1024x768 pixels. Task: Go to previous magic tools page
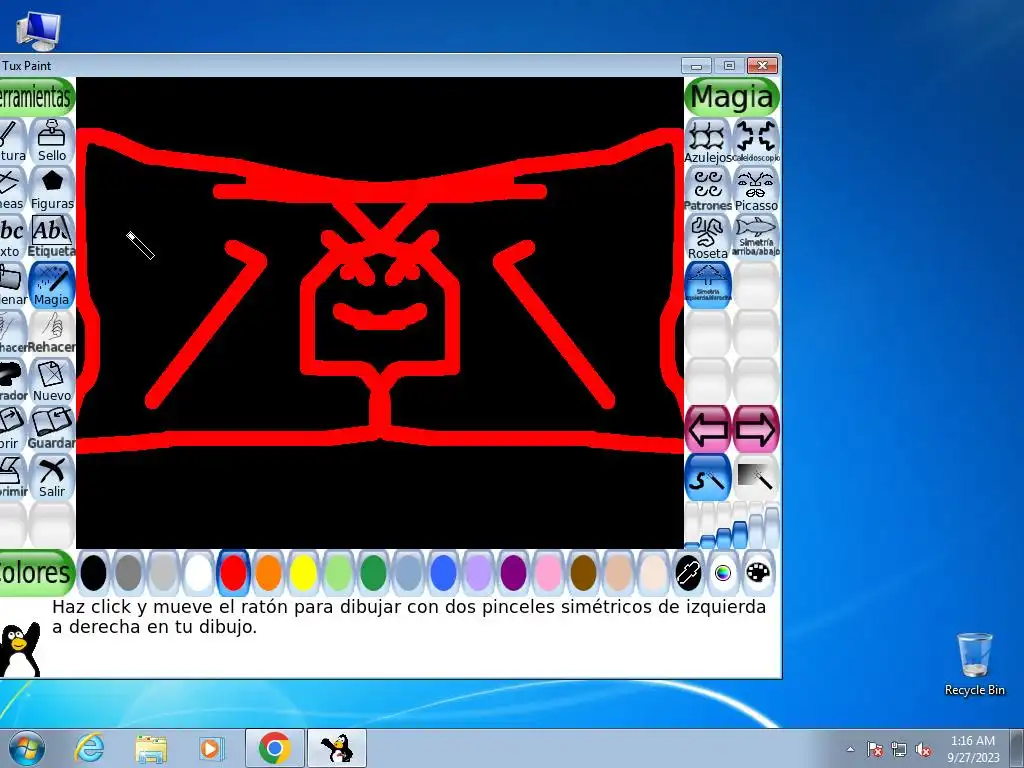708,429
